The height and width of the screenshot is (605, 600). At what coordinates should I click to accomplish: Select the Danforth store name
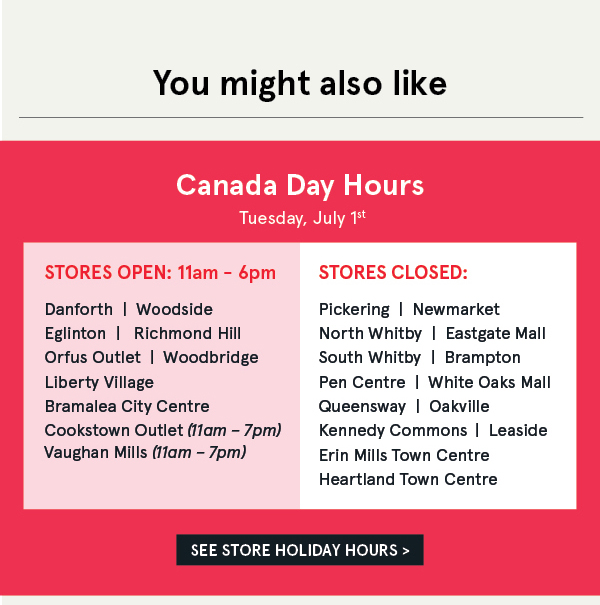[79, 309]
